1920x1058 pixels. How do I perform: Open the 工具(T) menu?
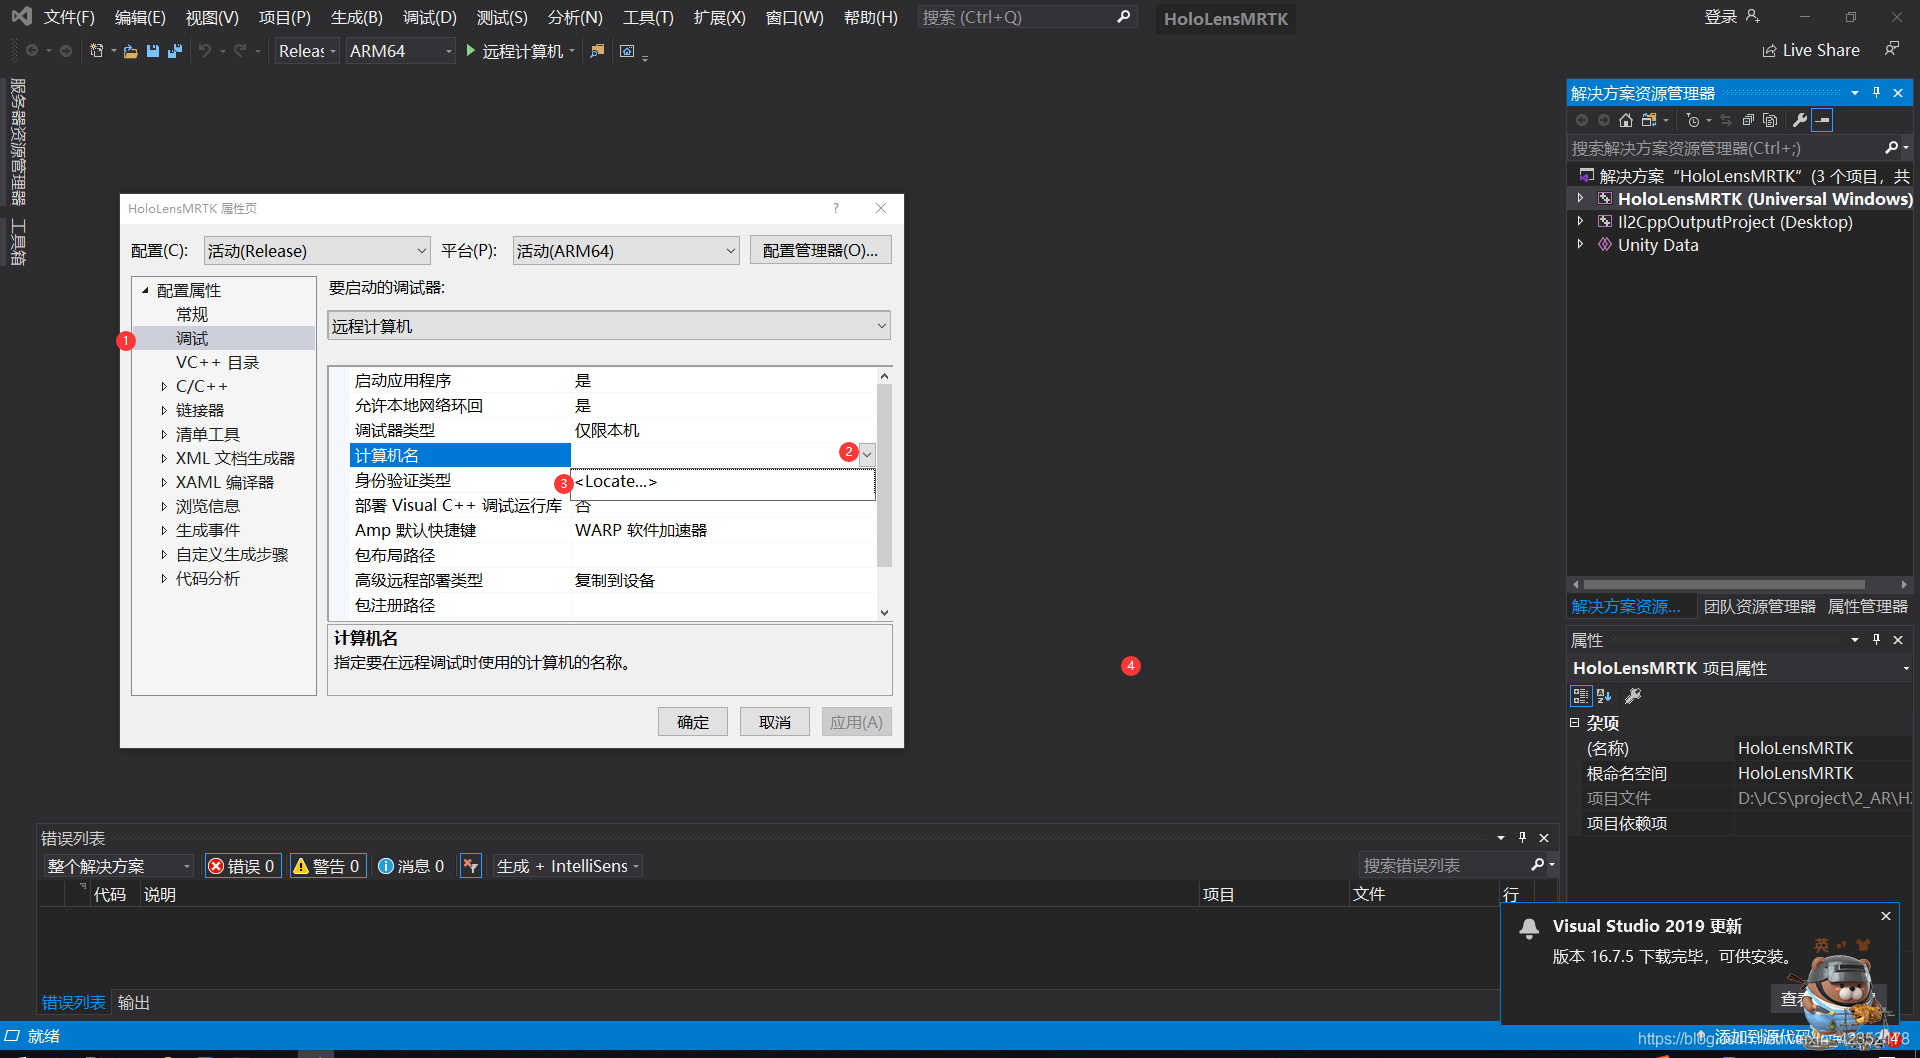pos(648,17)
